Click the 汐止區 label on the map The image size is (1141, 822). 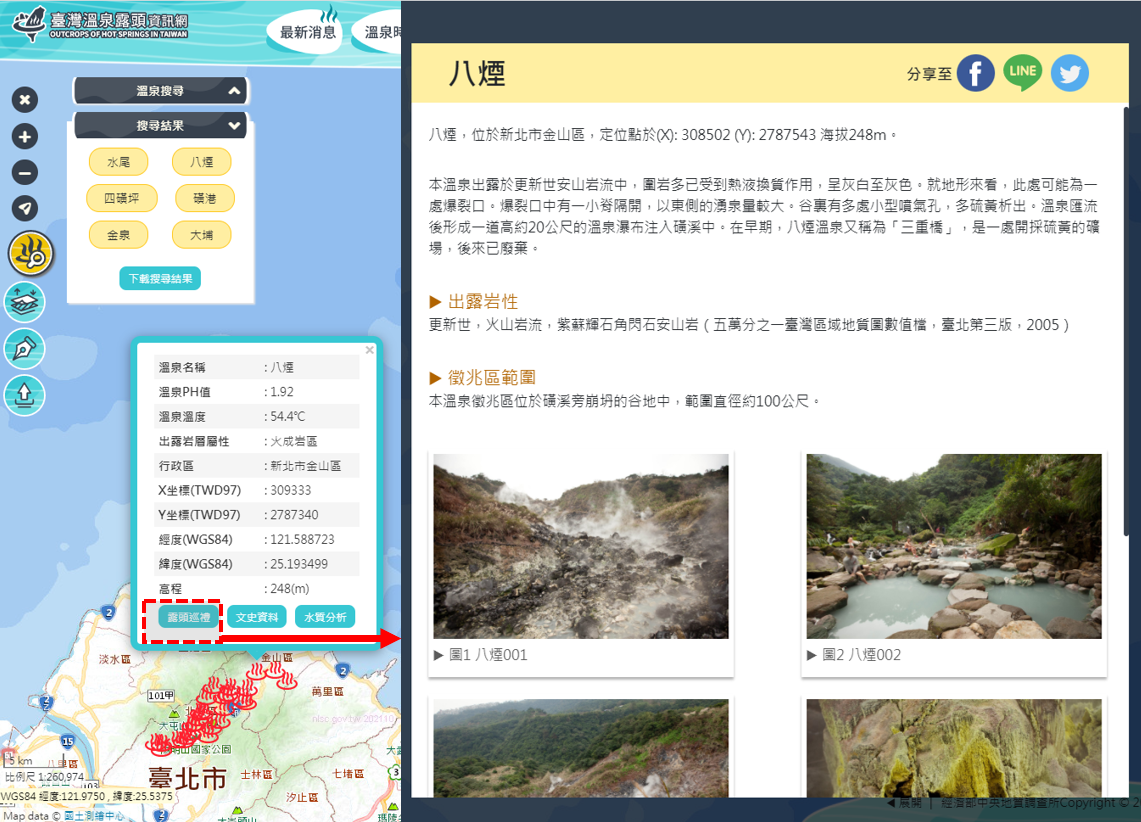[x=301, y=797]
